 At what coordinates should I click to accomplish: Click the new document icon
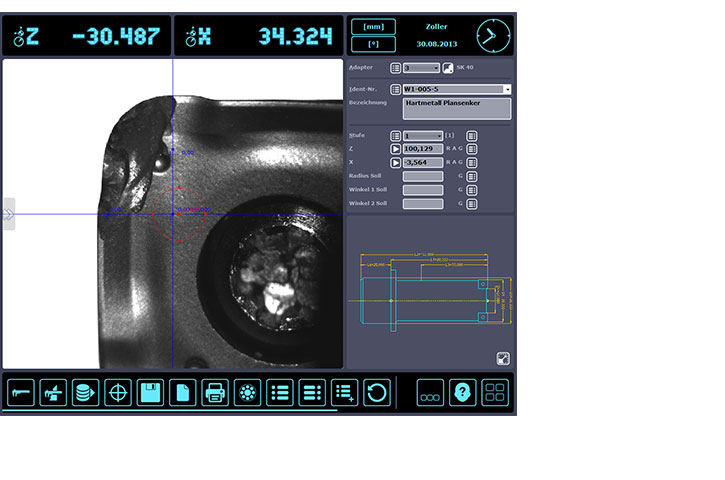(182, 392)
